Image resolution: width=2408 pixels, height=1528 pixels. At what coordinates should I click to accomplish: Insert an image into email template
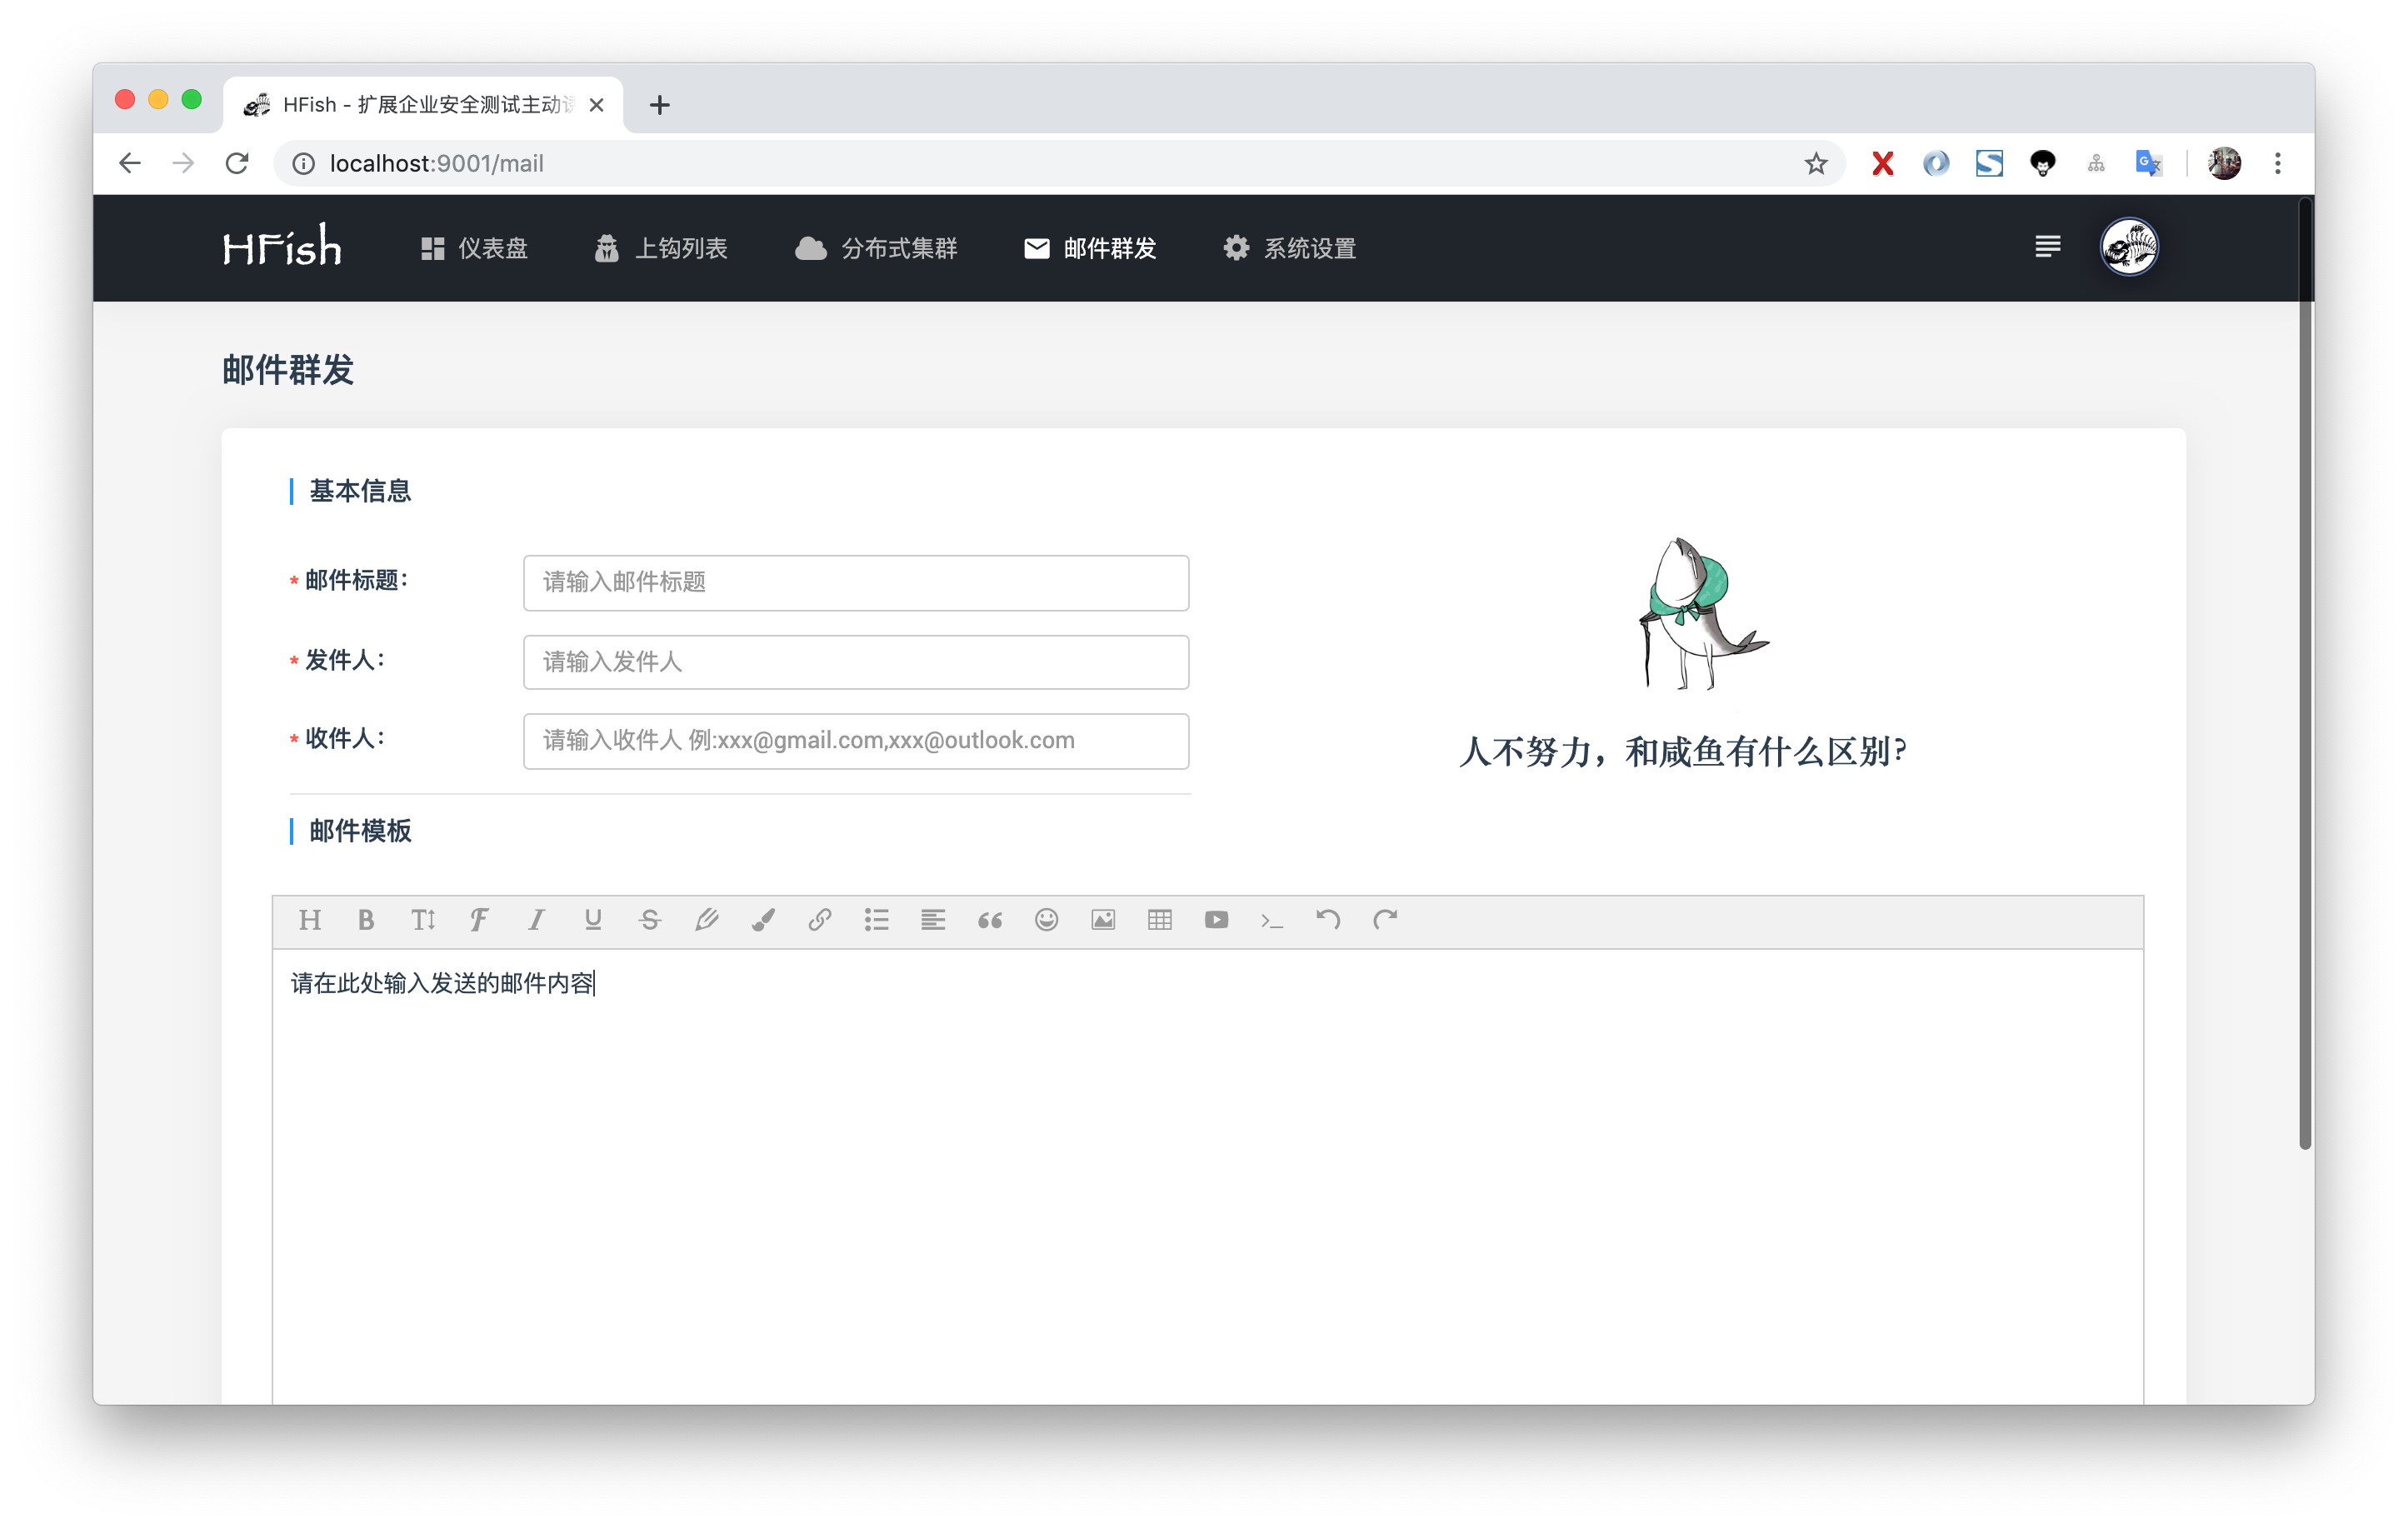tap(1103, 920)
